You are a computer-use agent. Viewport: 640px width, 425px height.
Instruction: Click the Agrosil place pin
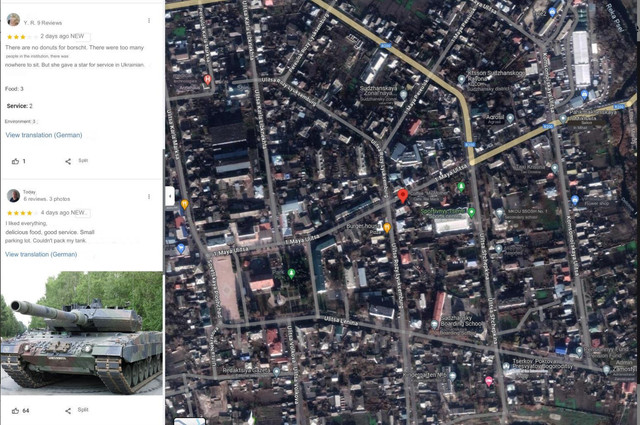510,118
